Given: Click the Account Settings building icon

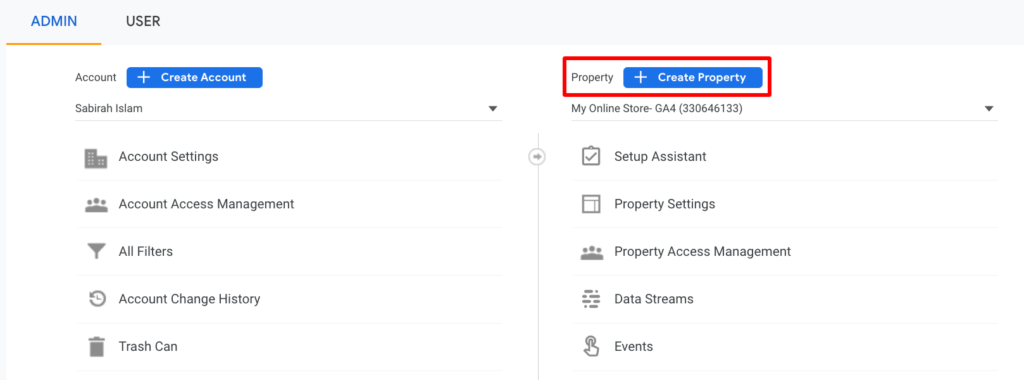Looking at the screenshot, I should [96, 158].
